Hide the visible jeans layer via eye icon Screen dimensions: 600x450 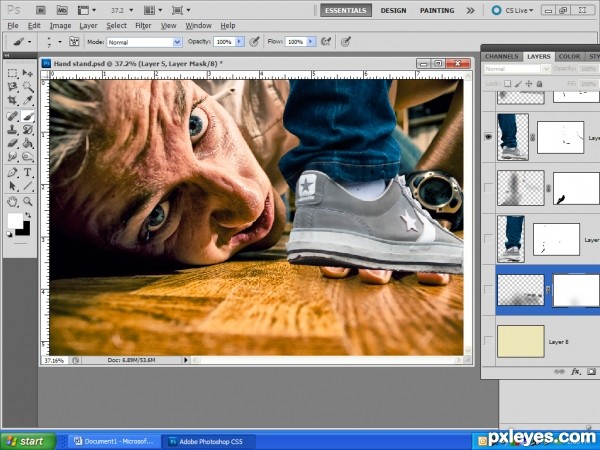[488, 137]
